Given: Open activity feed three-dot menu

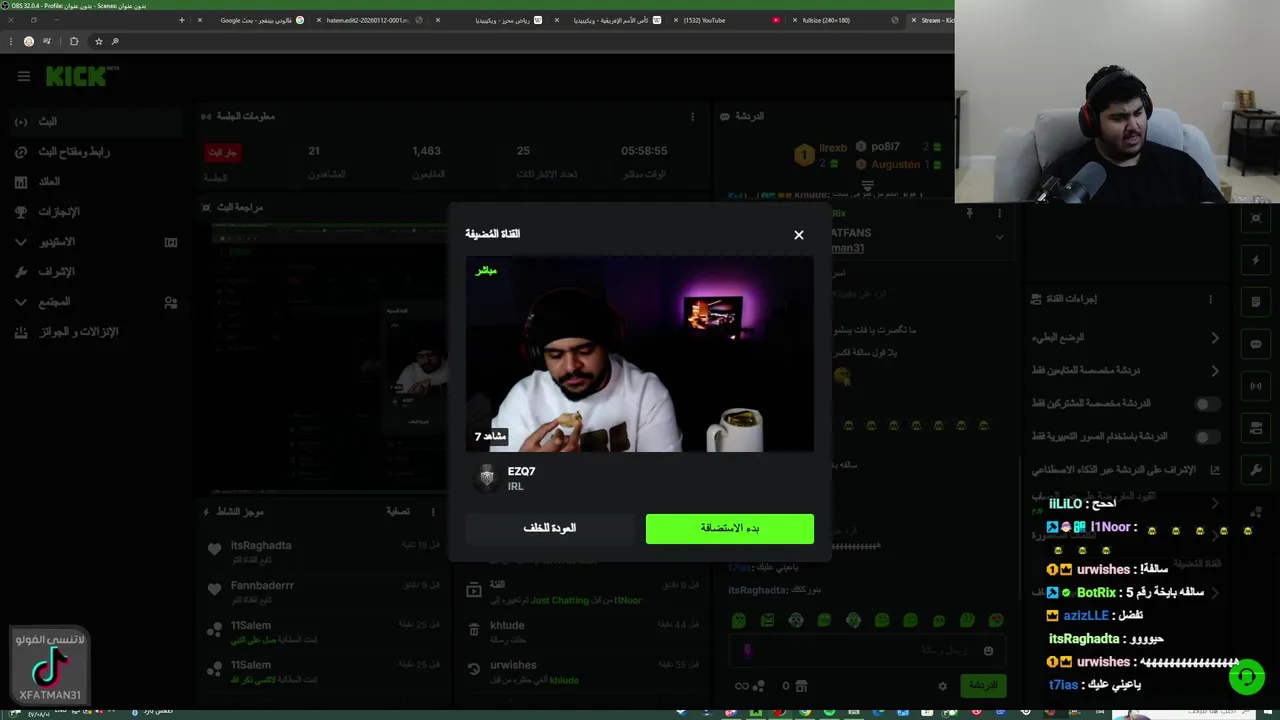Looking at the screenshot, I should (x=433, y=512).
